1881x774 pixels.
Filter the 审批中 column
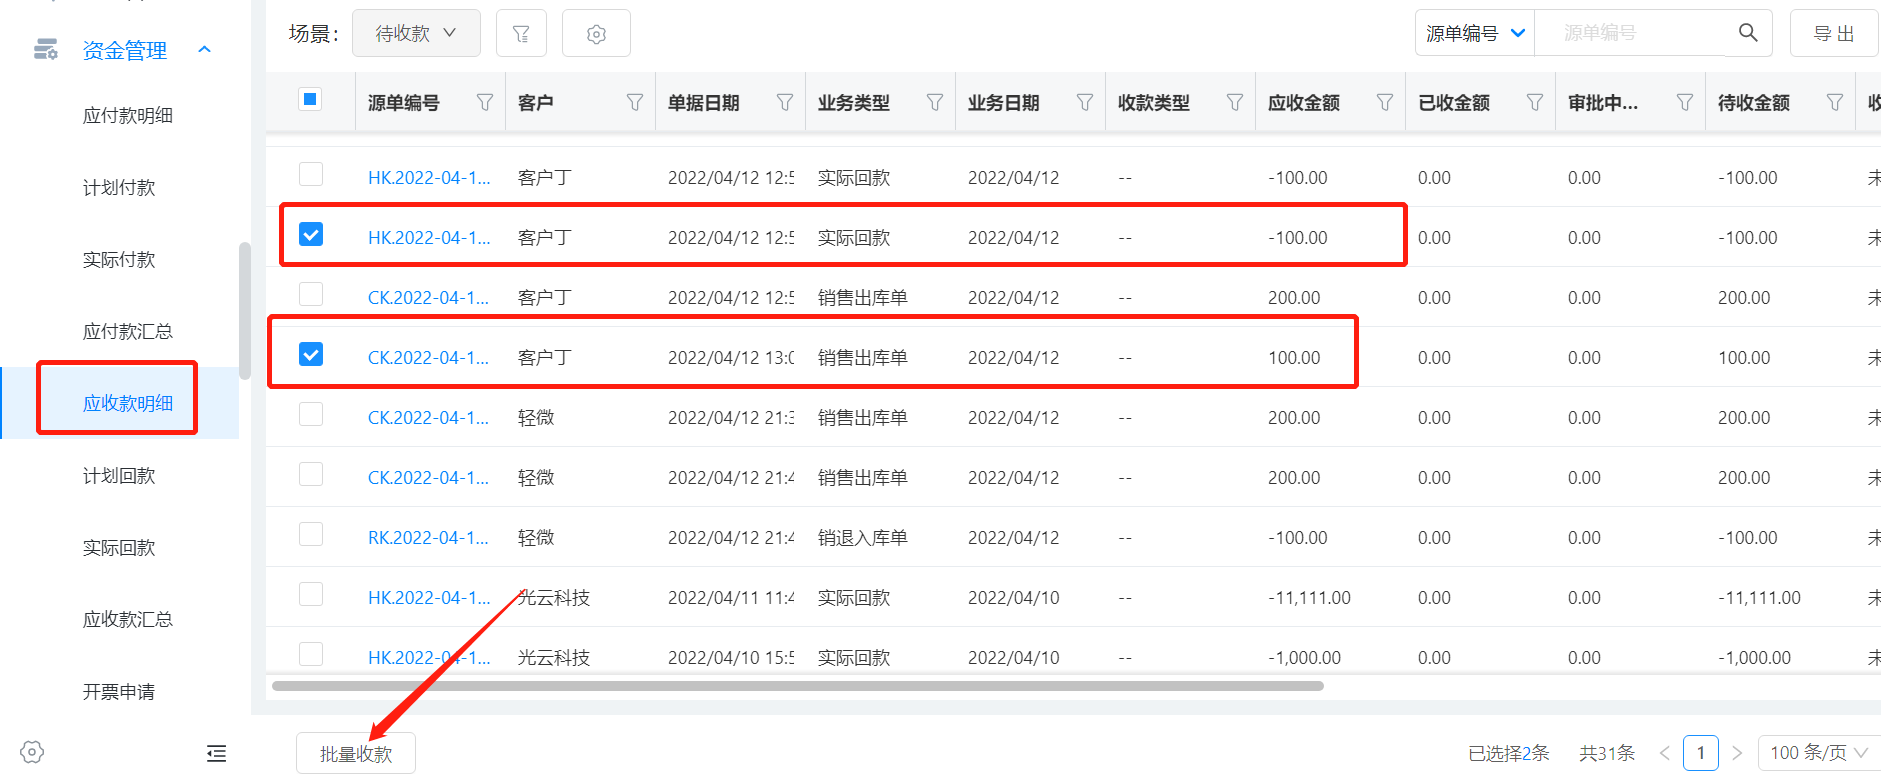click(1685, 102)
